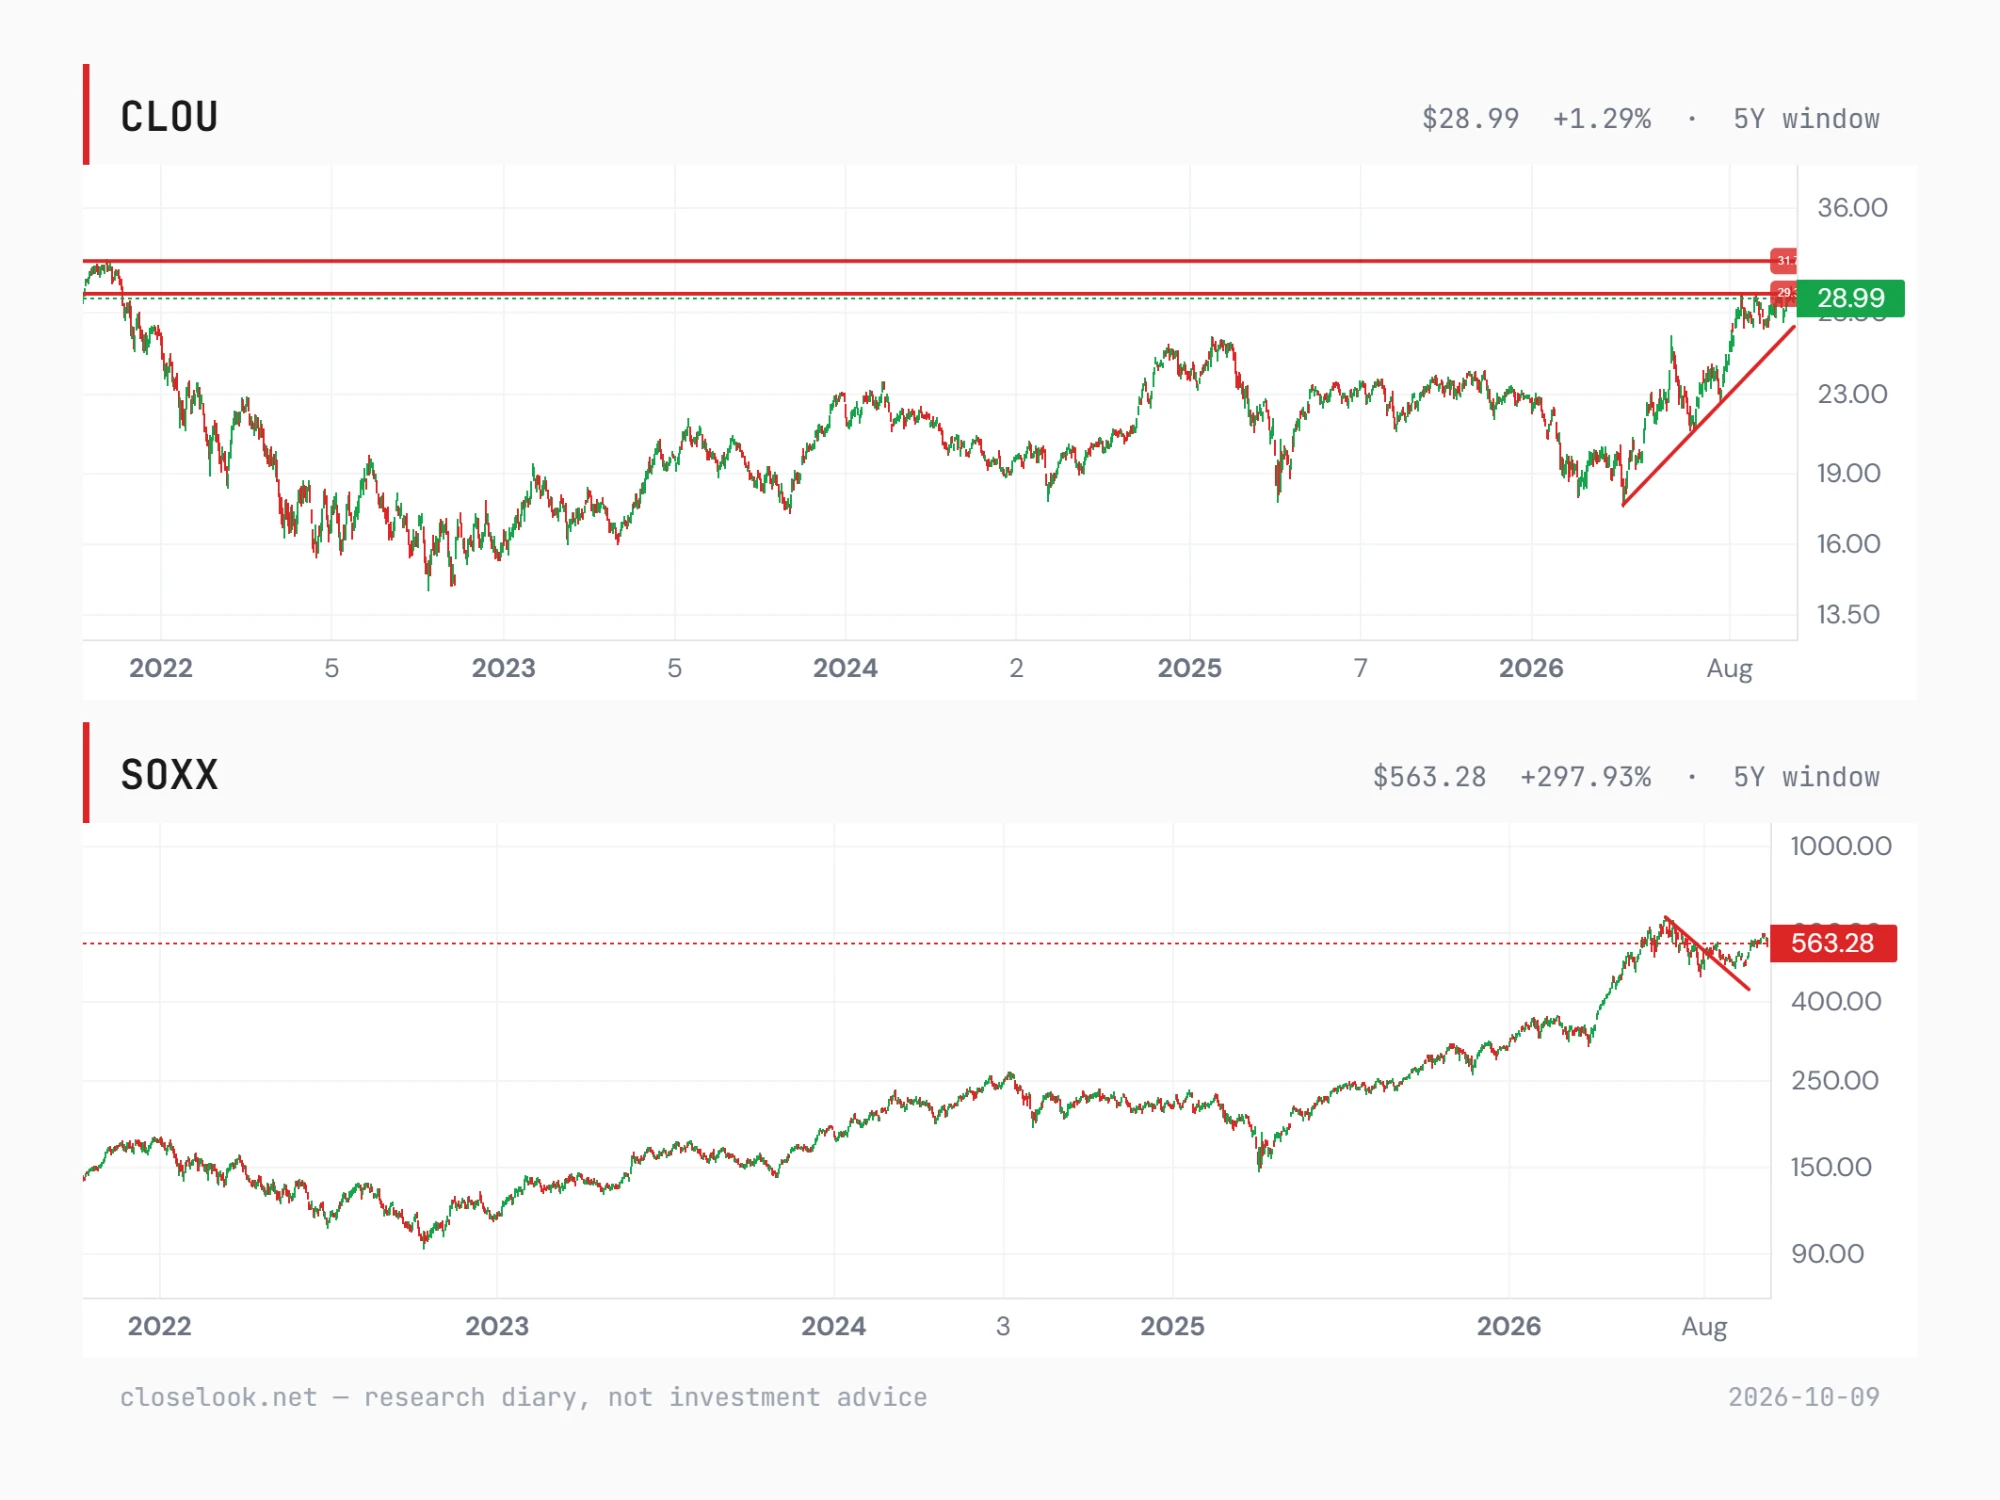
Task: Click the small red 31.7 level tag
Action: pos(1784,261)
